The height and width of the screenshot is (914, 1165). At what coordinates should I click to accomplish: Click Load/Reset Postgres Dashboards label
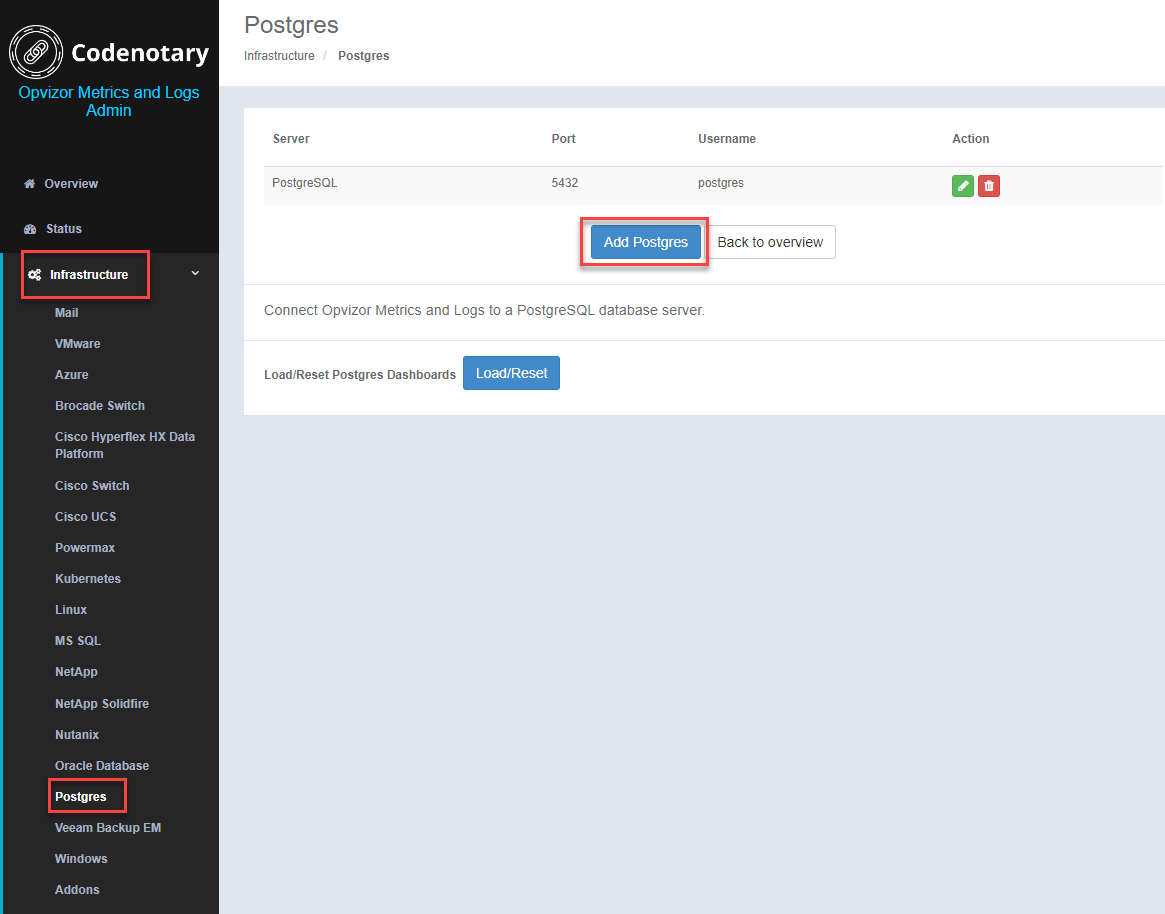pos(360,375)
